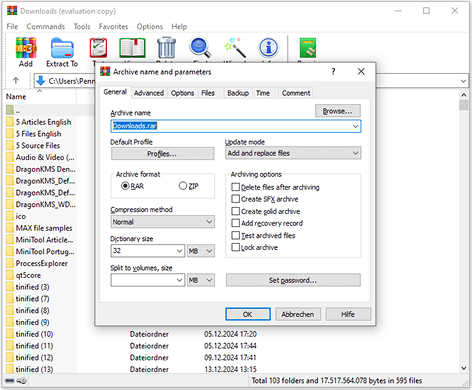The image size is (472, 390).
Task: Click the dialog help question mark
Action: point(333,71)
